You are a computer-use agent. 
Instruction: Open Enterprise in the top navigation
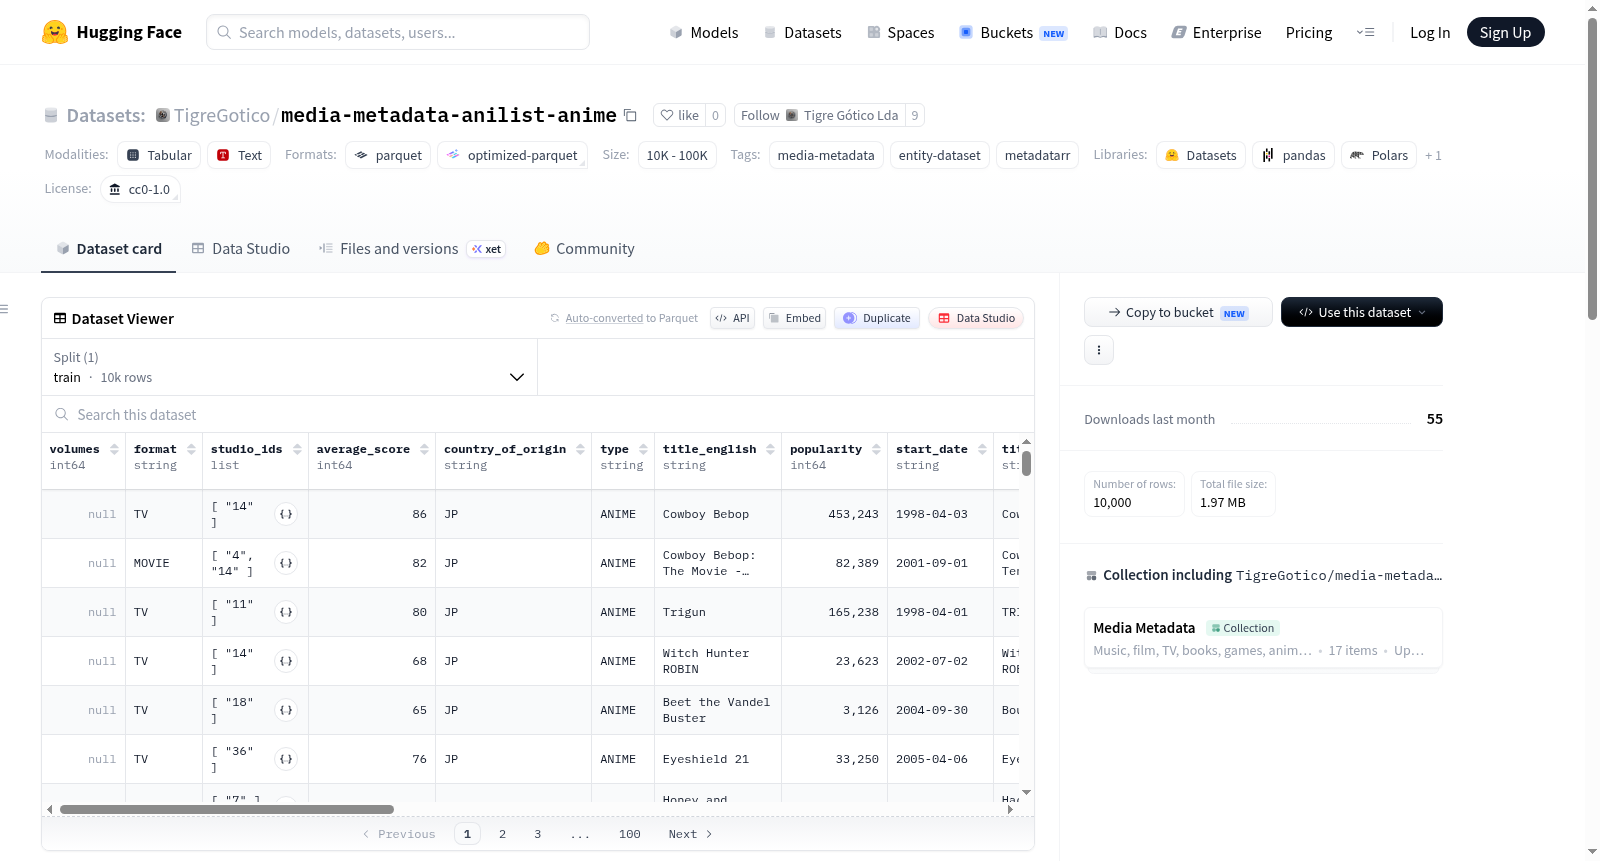point(1216,32)
